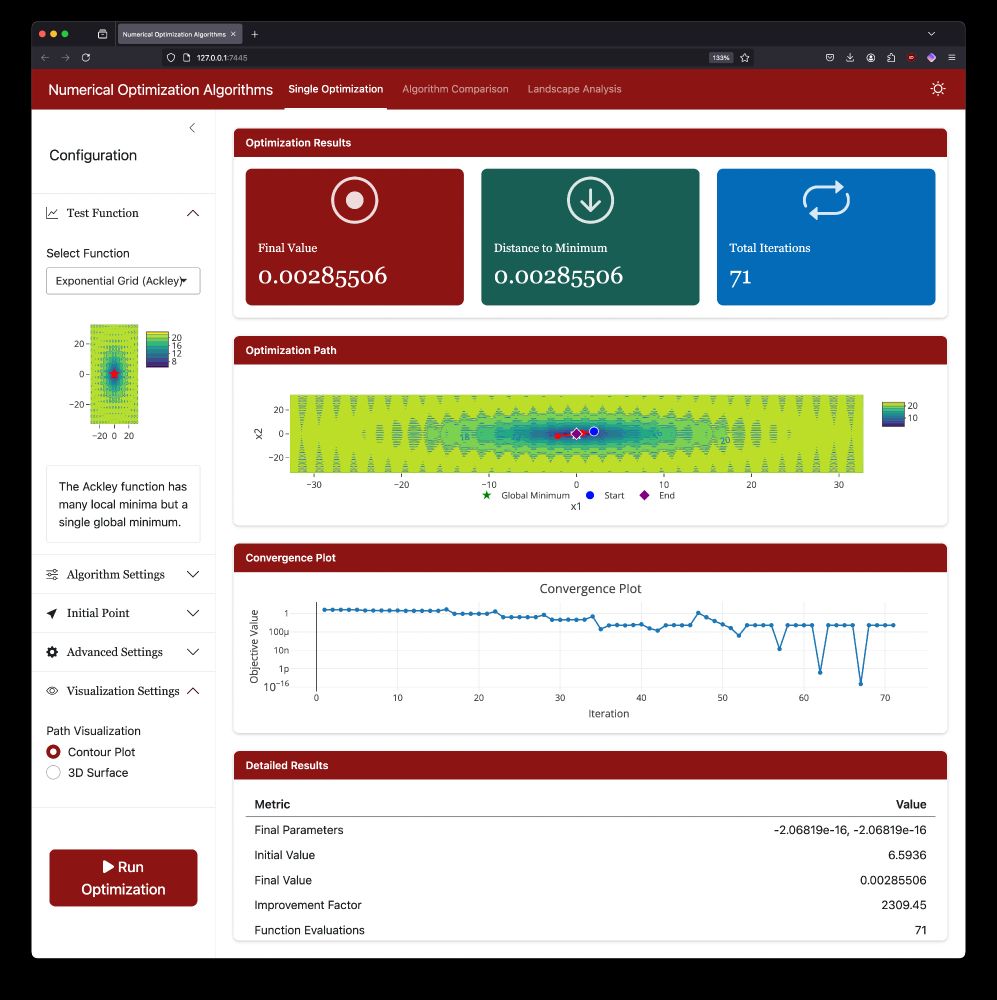997x1000 pixels.
Task: Open the browser downloads icon
Action: click(x=850, y=57)
